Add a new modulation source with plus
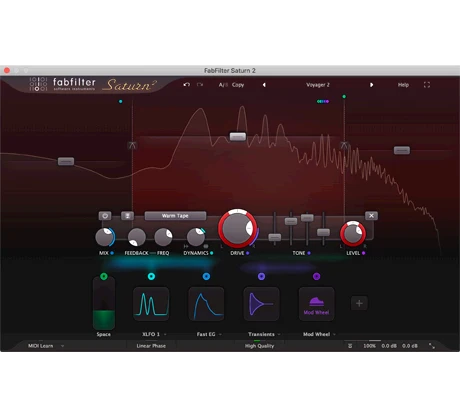This screenshot has height=416, width=460. point(359,303)
